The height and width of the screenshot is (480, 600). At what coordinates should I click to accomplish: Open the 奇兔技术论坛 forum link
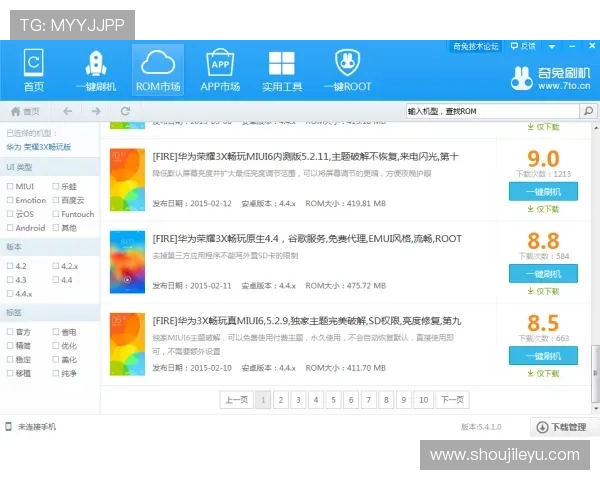pyautogui.click(x=475, y=46)
